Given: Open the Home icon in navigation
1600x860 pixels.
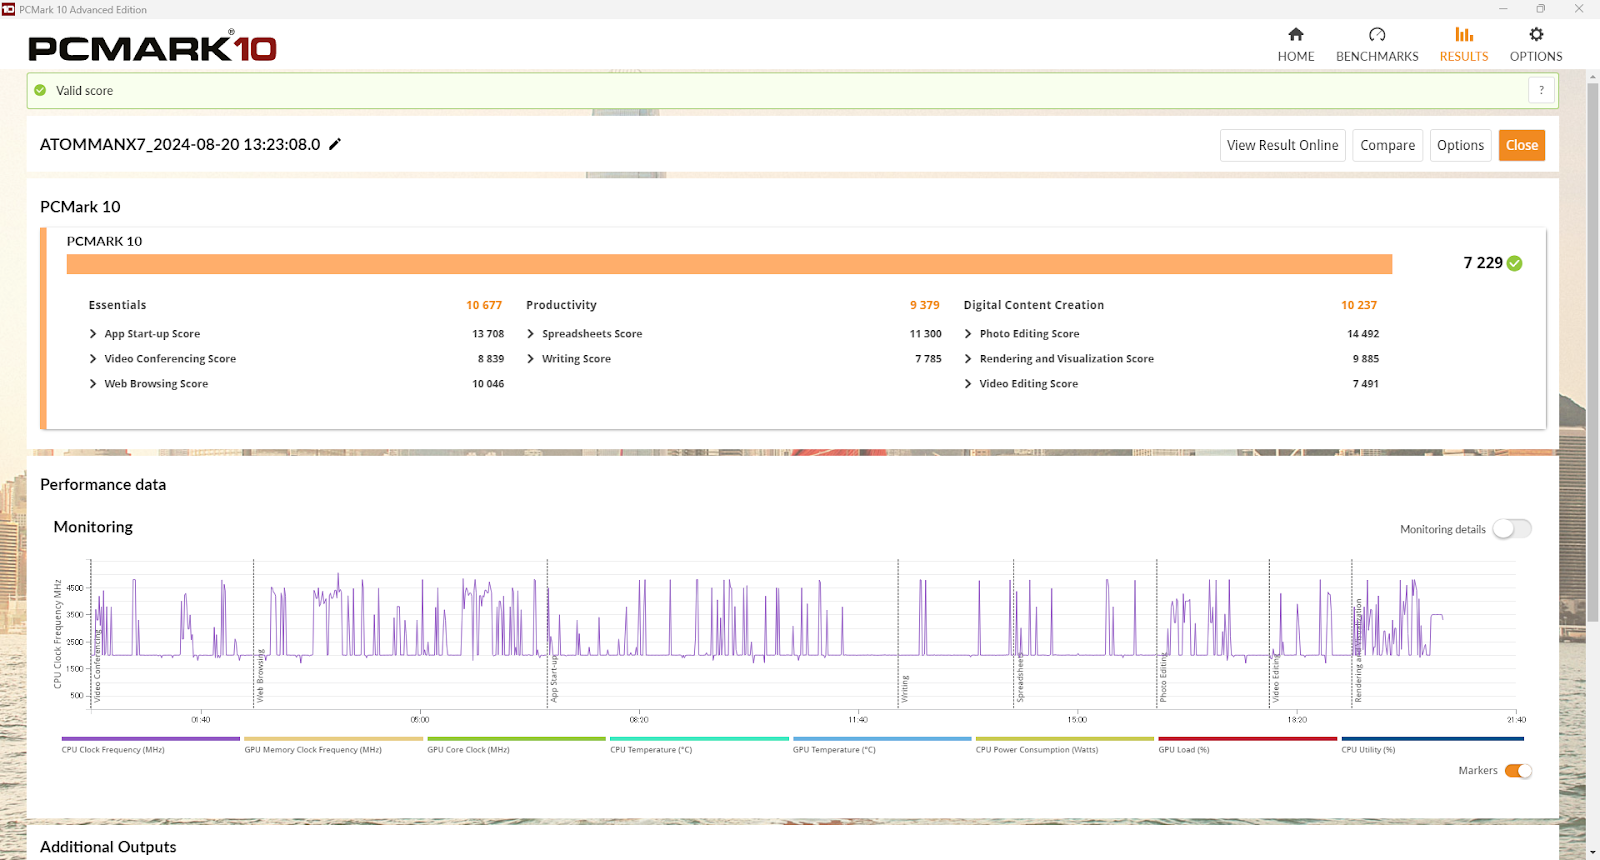Looking at the screenshot, I should pos(1296,35).
